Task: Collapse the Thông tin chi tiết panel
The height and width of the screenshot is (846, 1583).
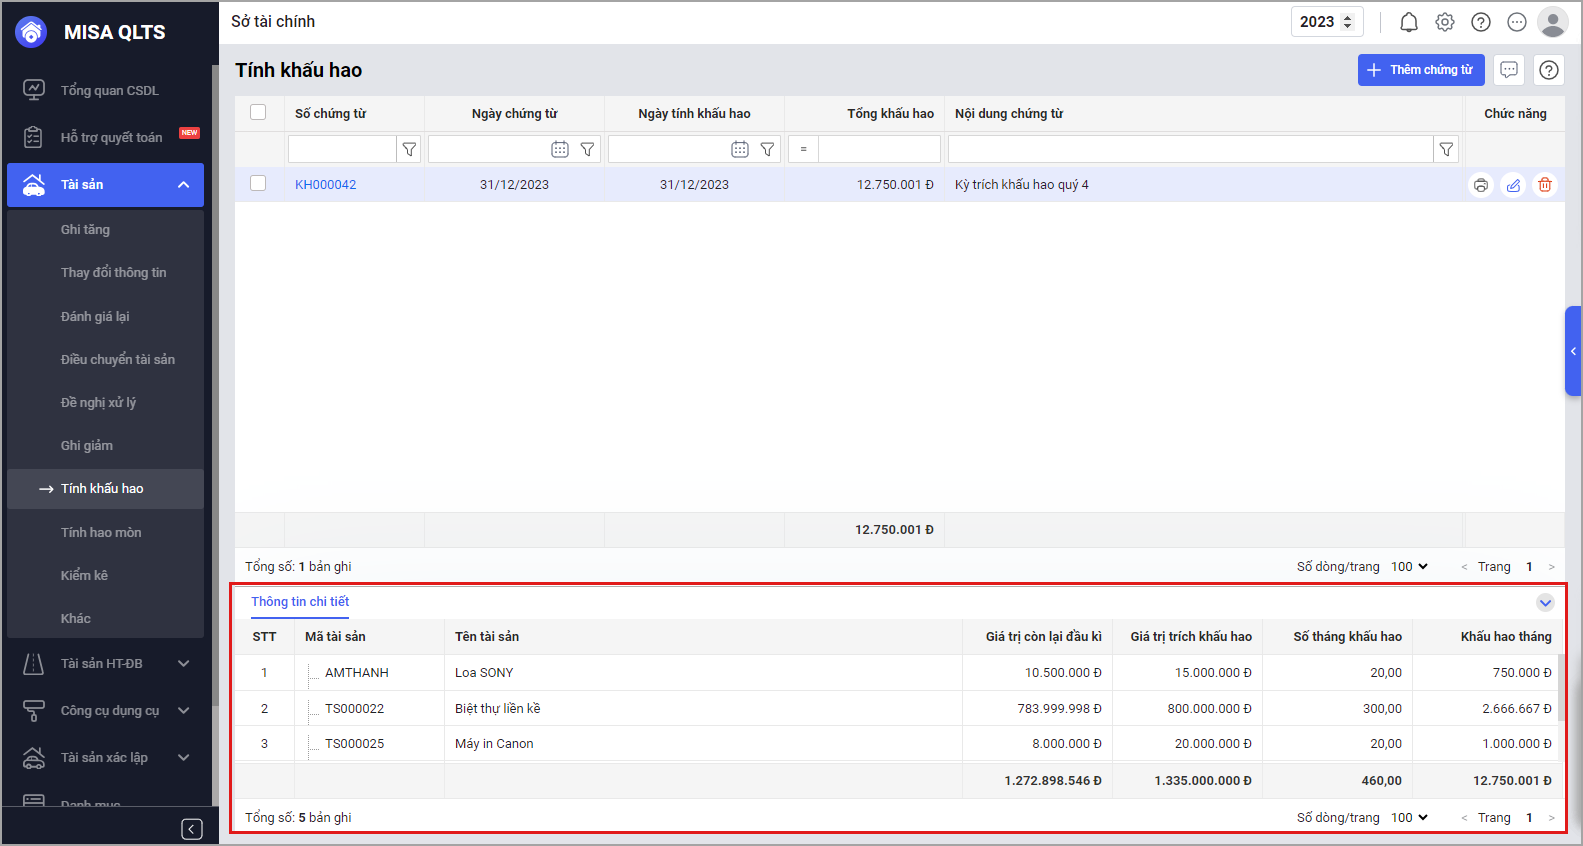Action: click(x=1545, y=602)
